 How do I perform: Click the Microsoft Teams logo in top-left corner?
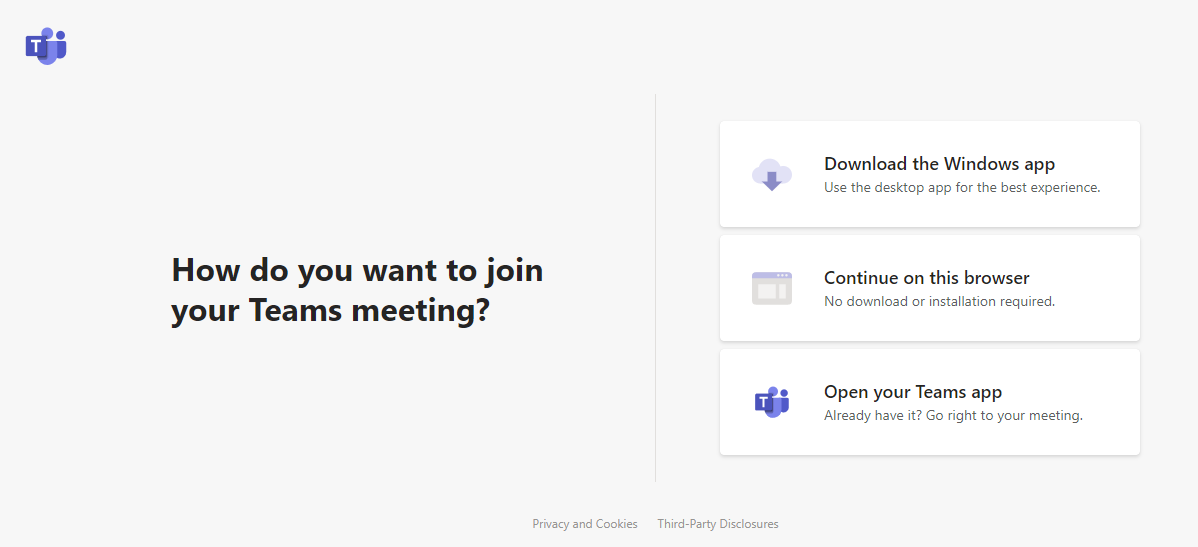pos(46,46)
